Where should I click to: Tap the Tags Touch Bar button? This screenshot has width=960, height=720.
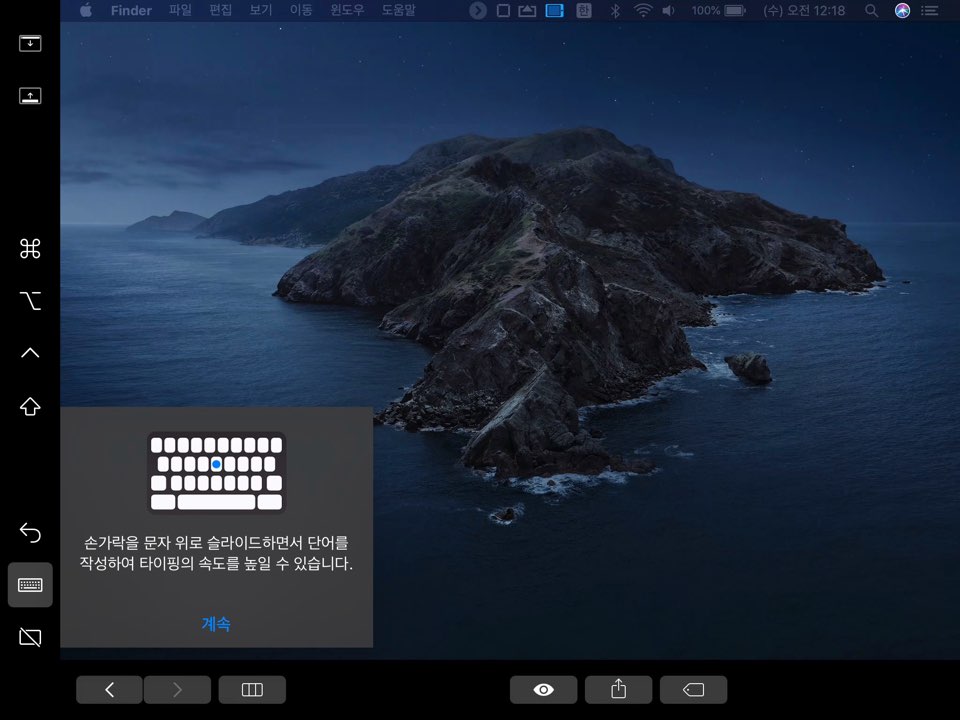[694, 690]
